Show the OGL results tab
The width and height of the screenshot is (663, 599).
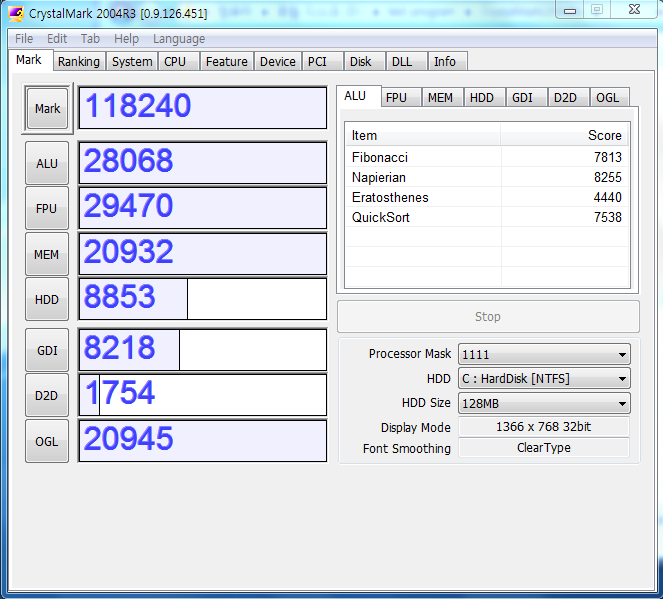pos(608,98)
